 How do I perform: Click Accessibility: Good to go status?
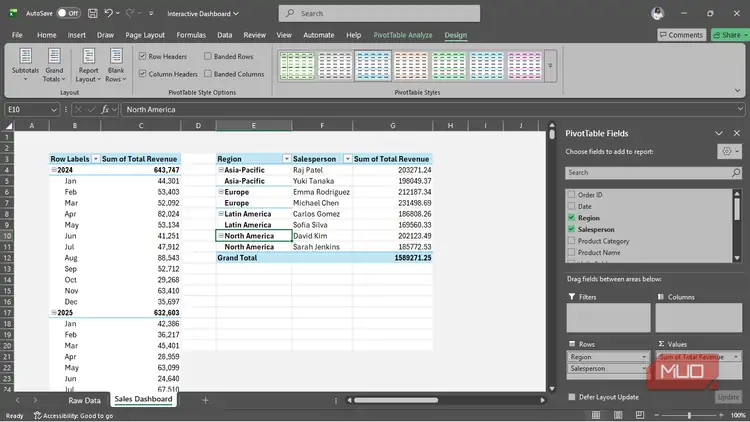[73, 416]
